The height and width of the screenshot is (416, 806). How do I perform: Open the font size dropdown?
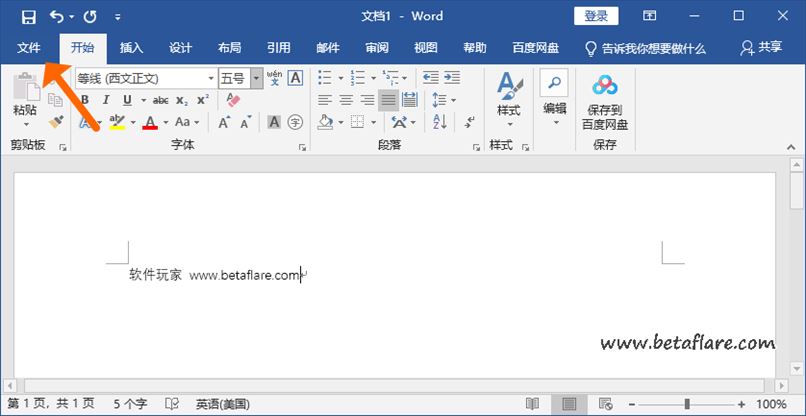coord(257,78)
